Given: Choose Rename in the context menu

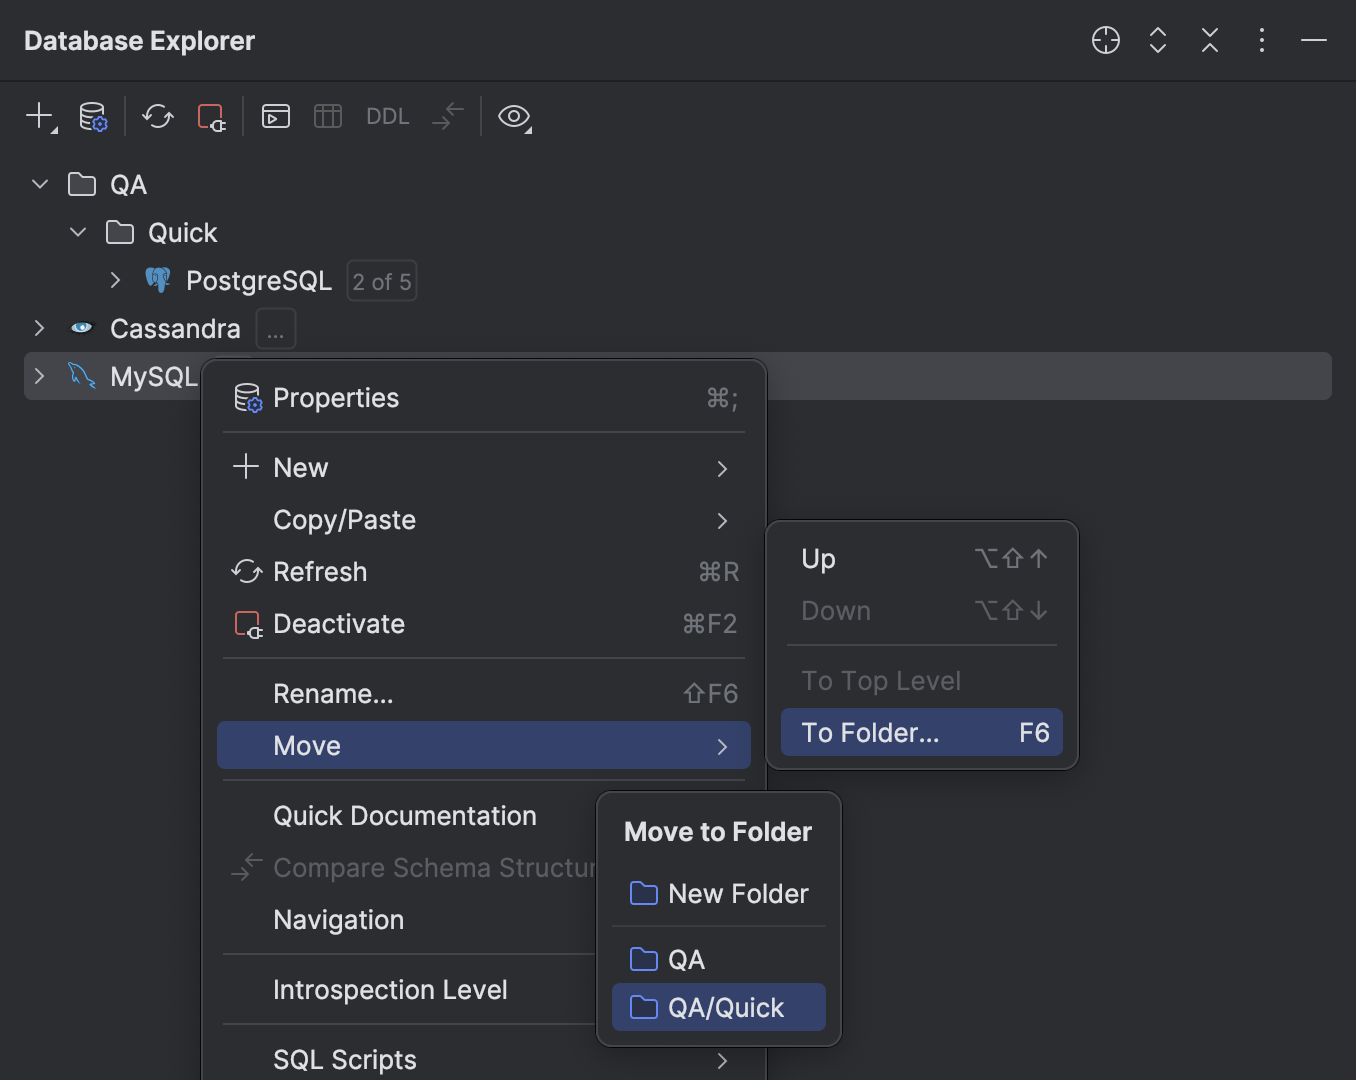Looking at the screenshot, I should click(x=333, y=693).
